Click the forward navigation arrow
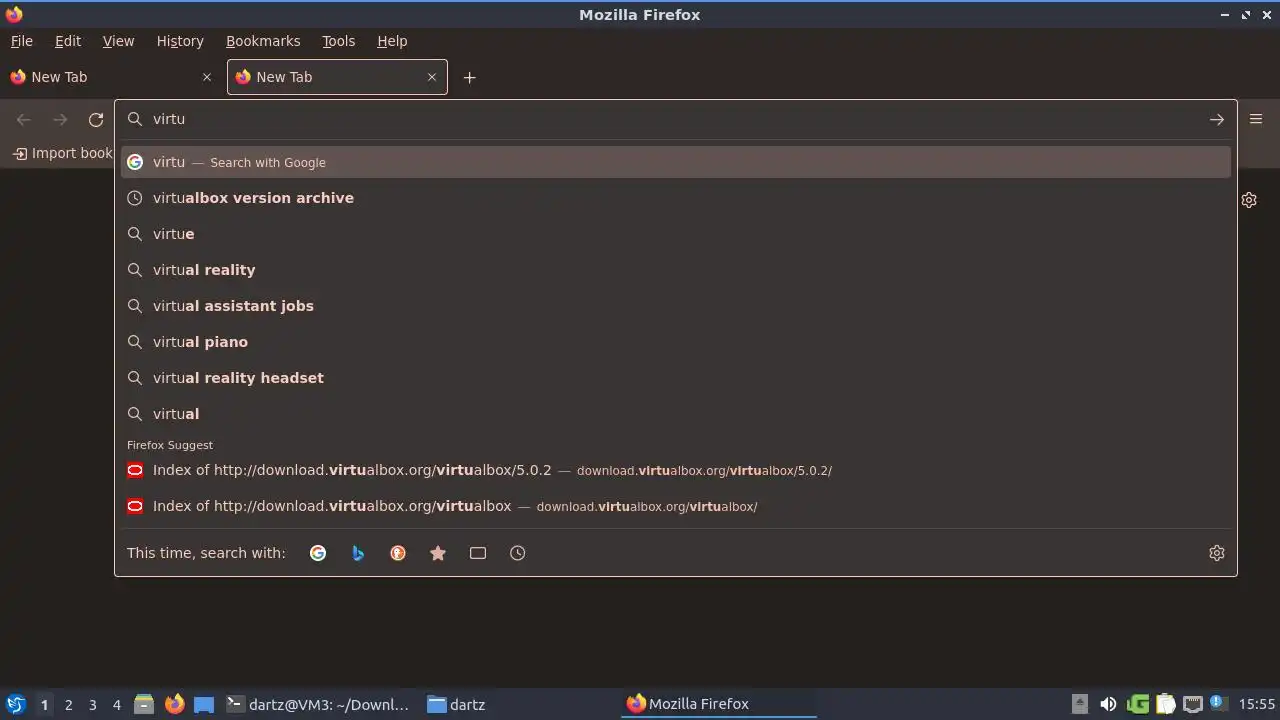 [x=60, y=119]
